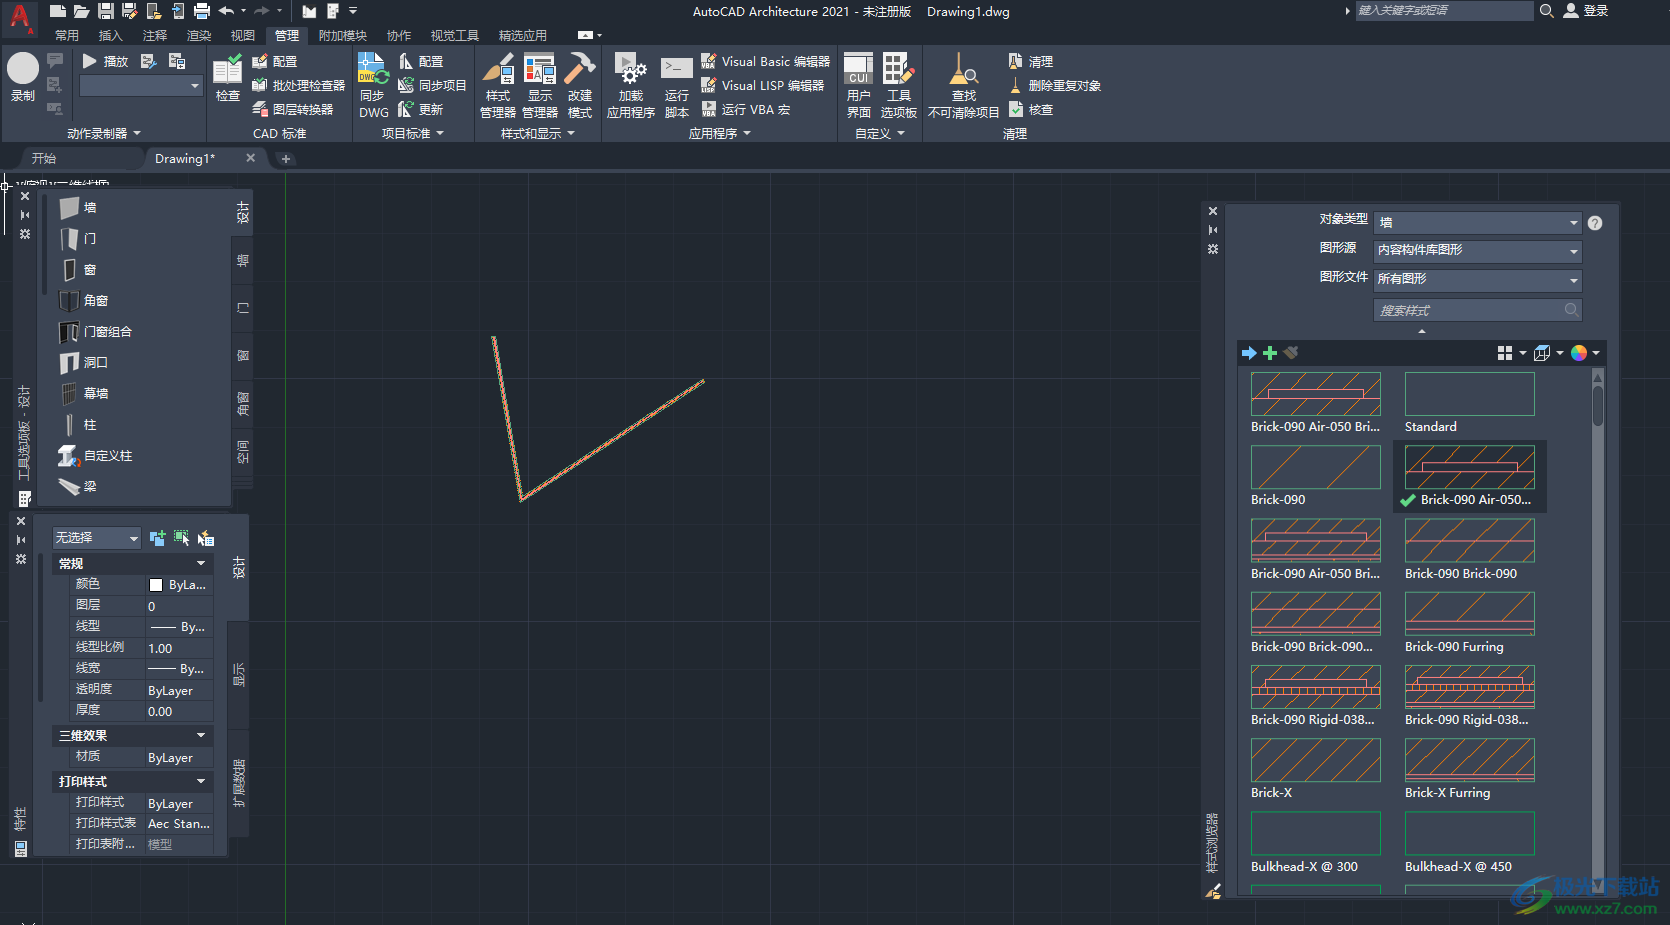1670x925 pixels.
Task: Click the 颜色 ByLayer color swatch
Action: (156, 585)
